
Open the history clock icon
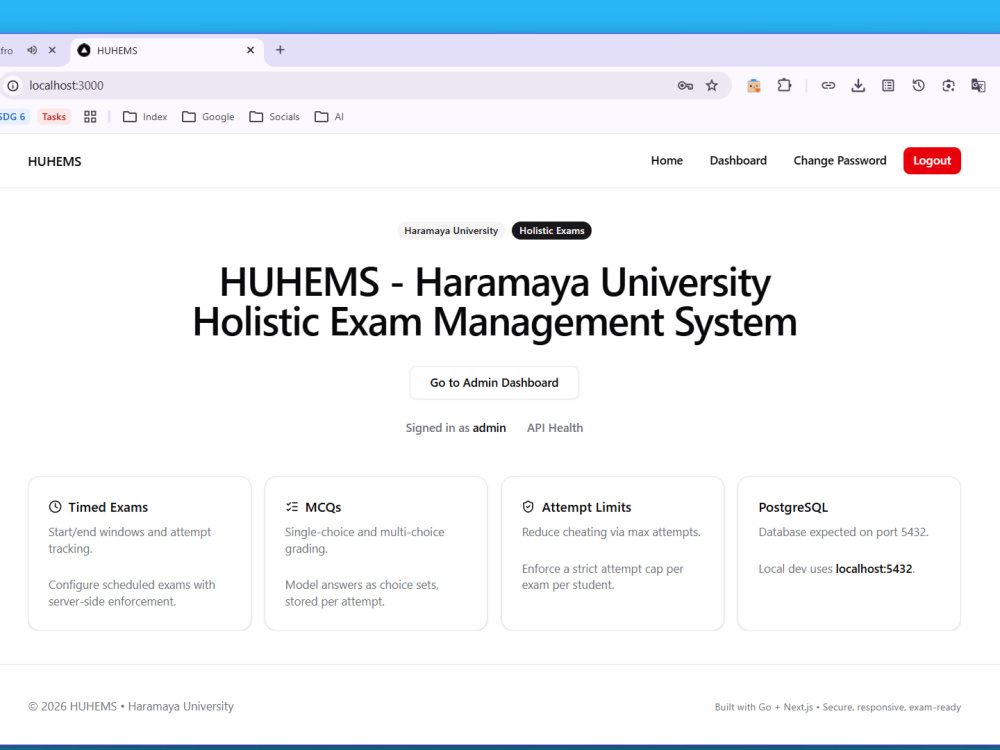point(918,85)
